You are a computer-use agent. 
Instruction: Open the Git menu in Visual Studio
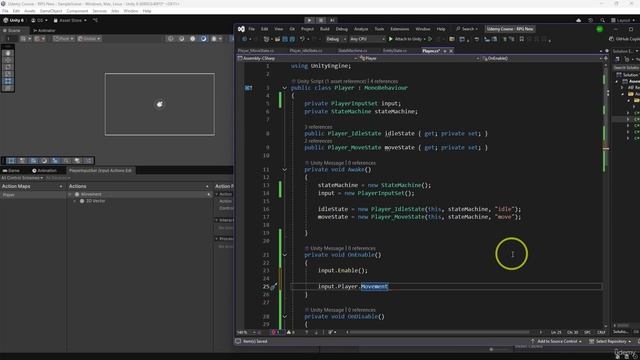click(x=292, y=29)
